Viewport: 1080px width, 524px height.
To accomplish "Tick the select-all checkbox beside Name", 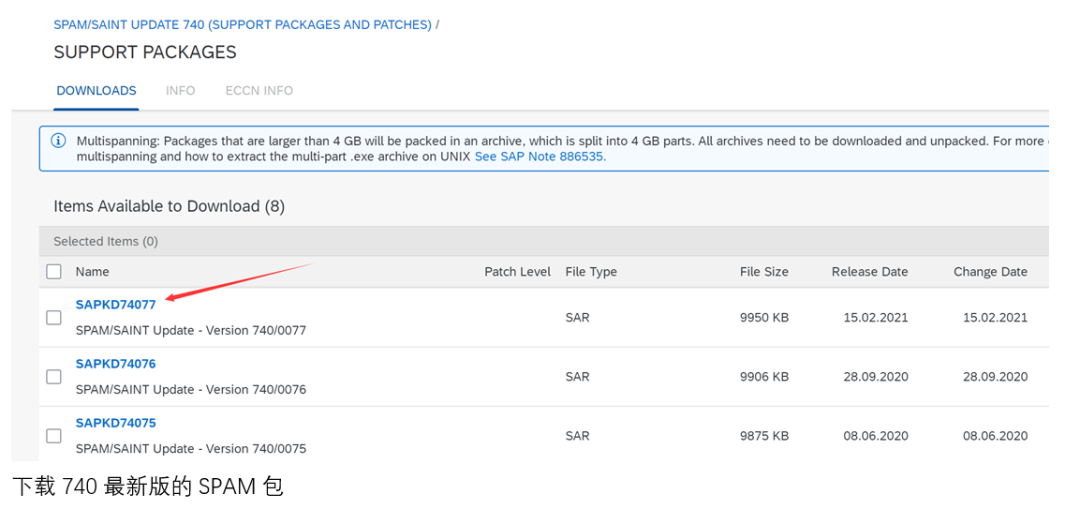I will (x=54, y=271).
